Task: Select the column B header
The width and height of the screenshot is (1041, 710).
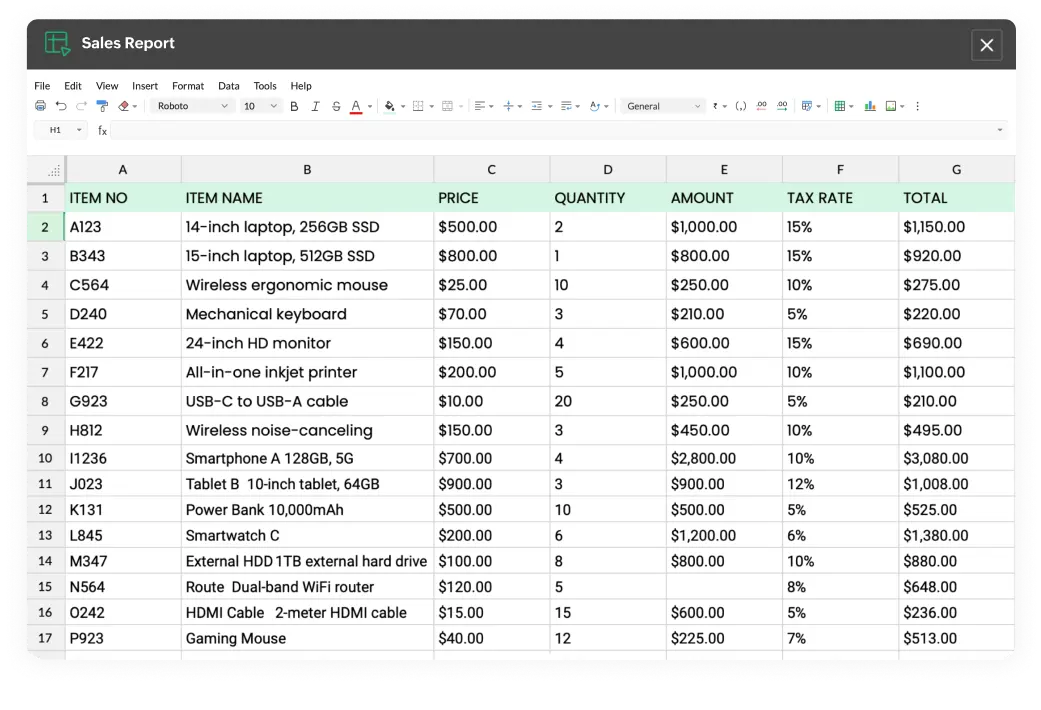Action: pos(307,170)
